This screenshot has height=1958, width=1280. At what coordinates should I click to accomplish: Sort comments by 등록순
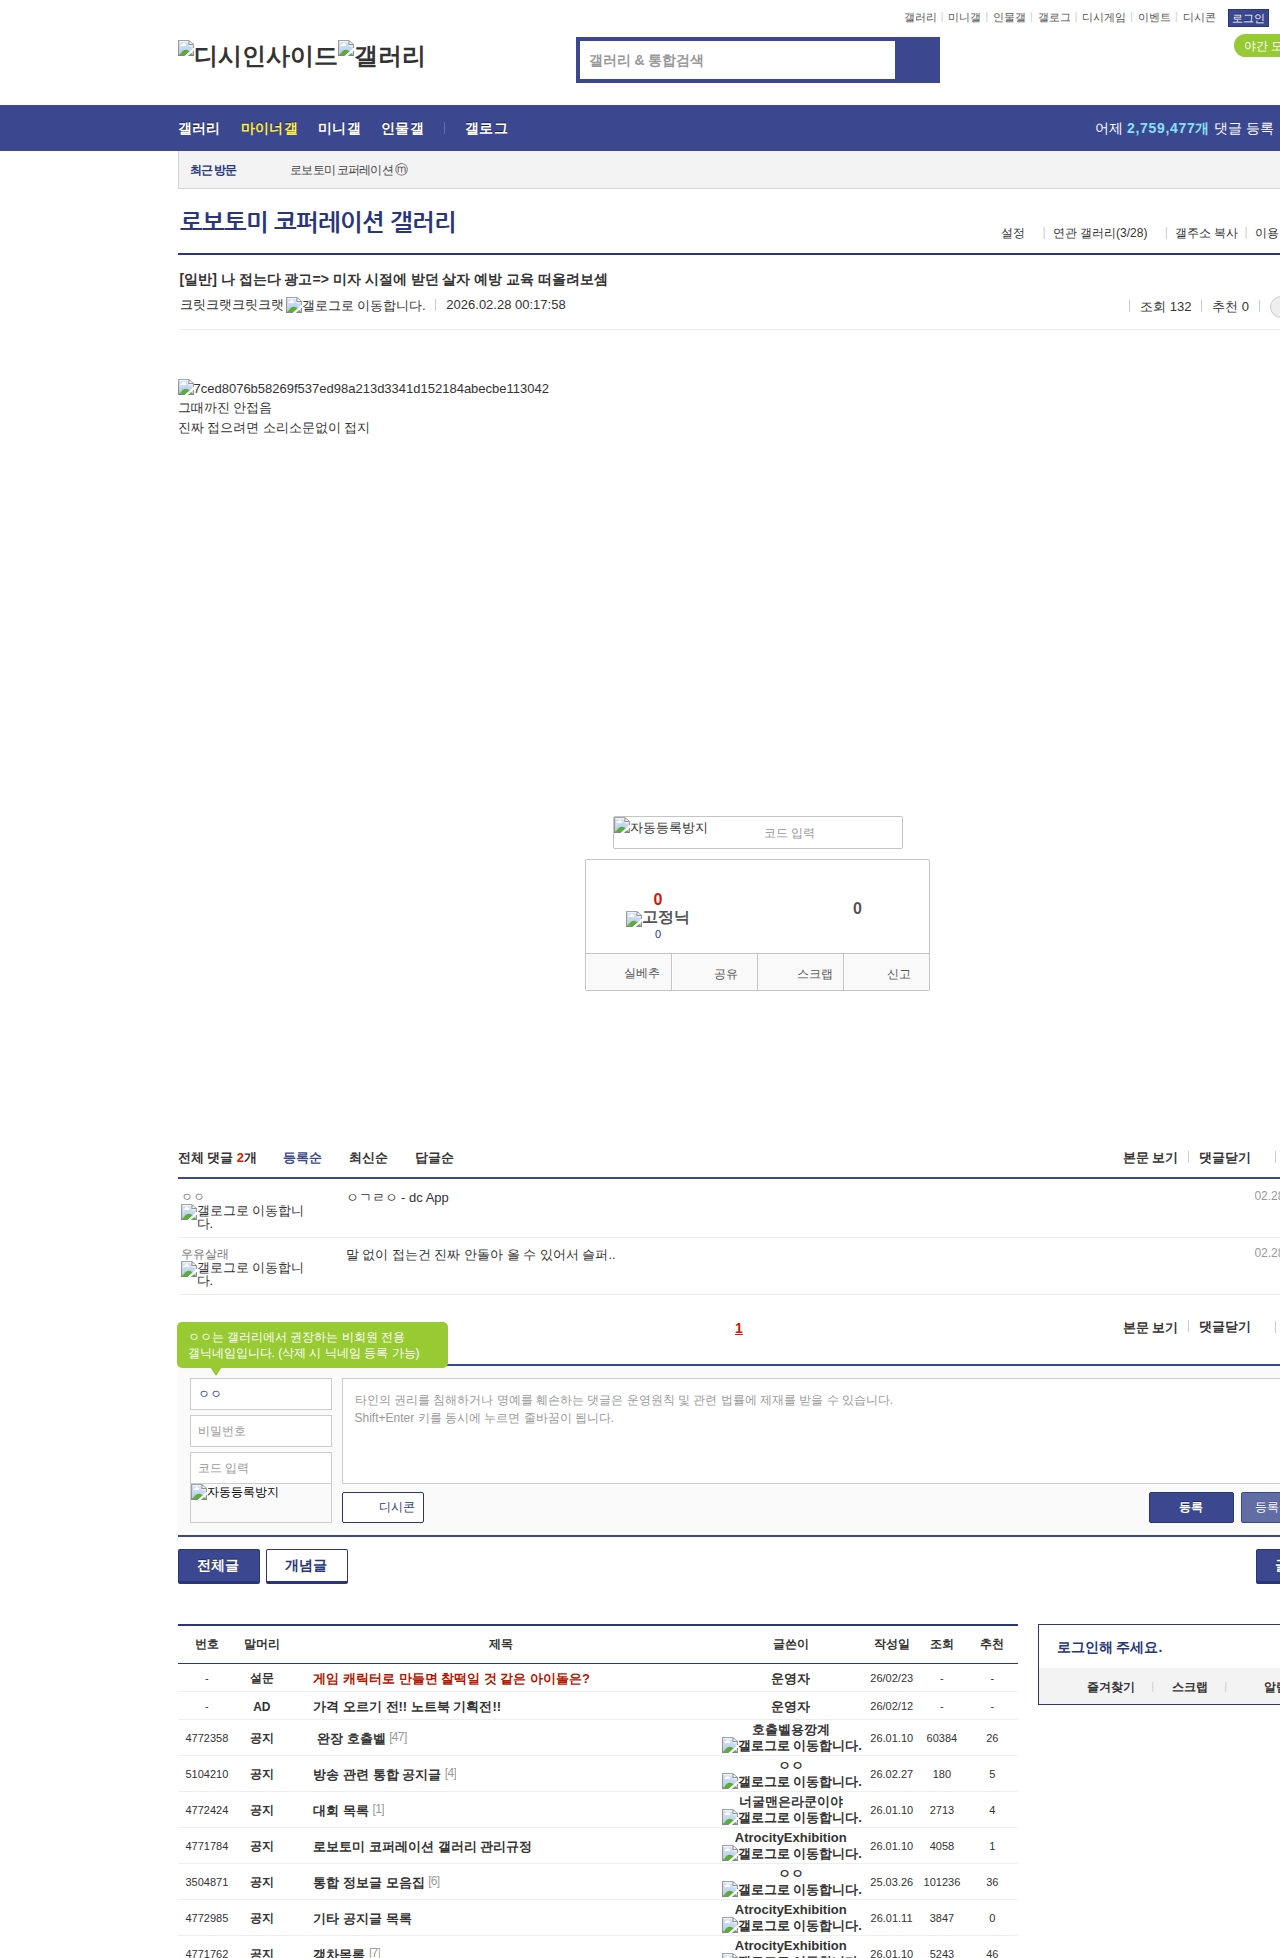click(x=302, y=1158)
